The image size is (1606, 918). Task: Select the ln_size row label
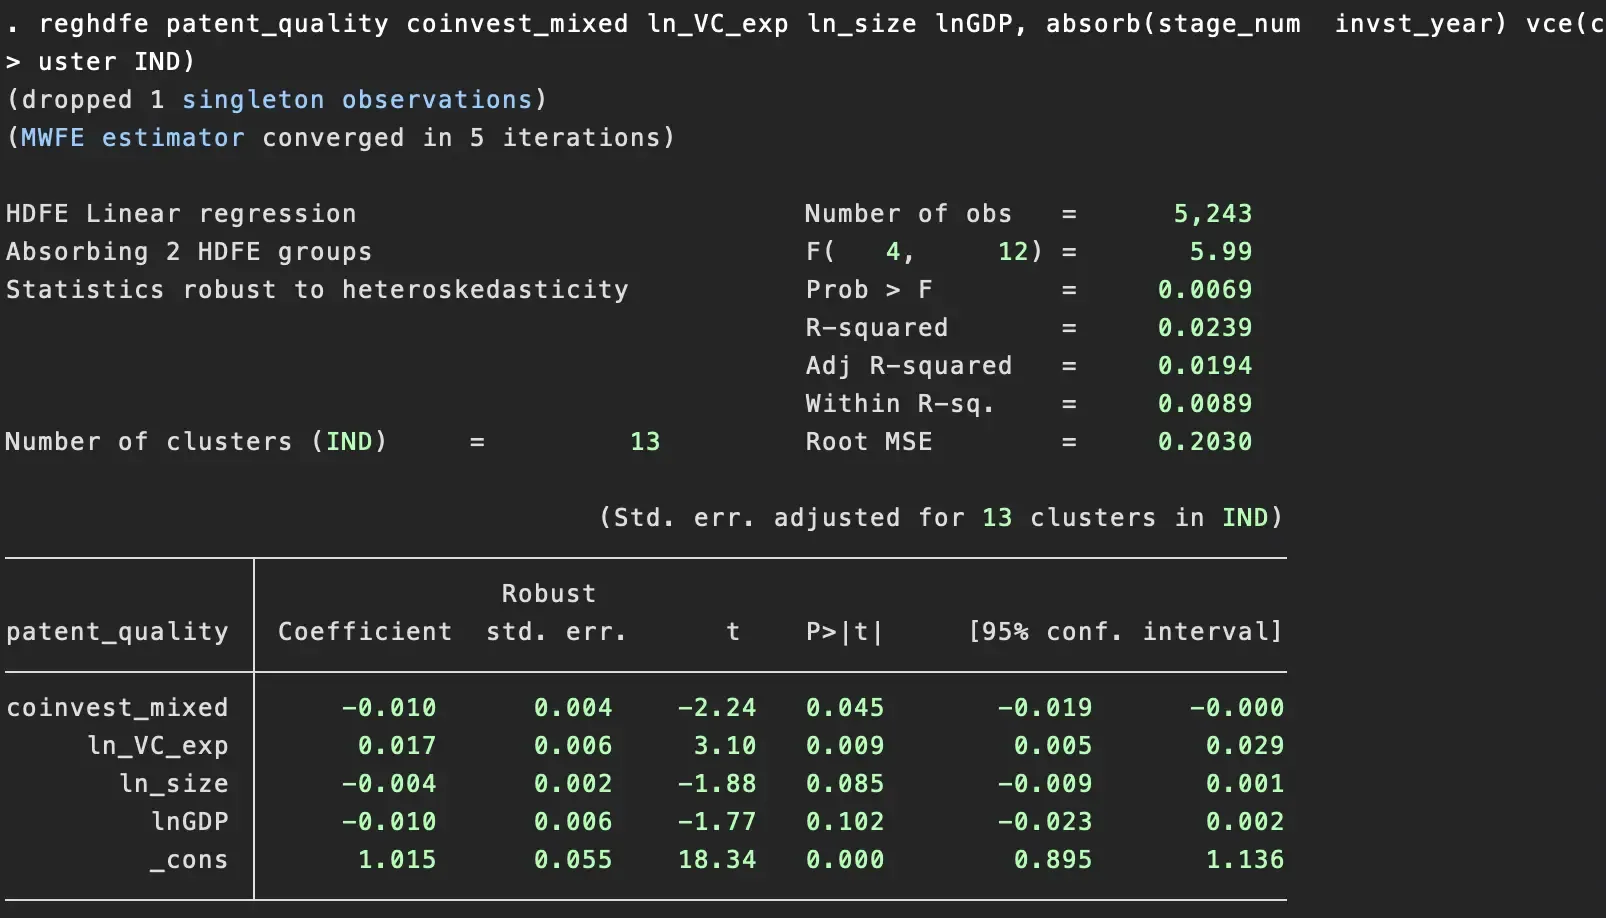point(173,784)
